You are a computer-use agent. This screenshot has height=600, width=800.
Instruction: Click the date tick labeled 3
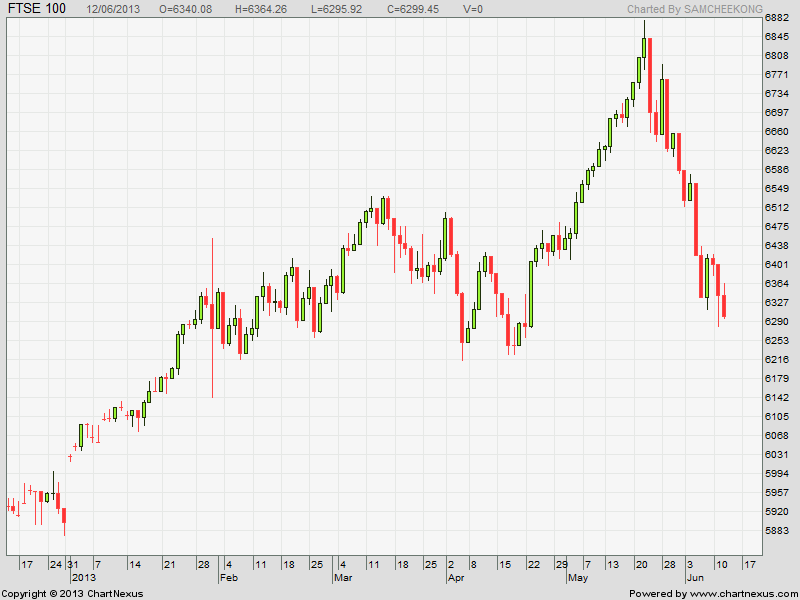click(690, 564)
